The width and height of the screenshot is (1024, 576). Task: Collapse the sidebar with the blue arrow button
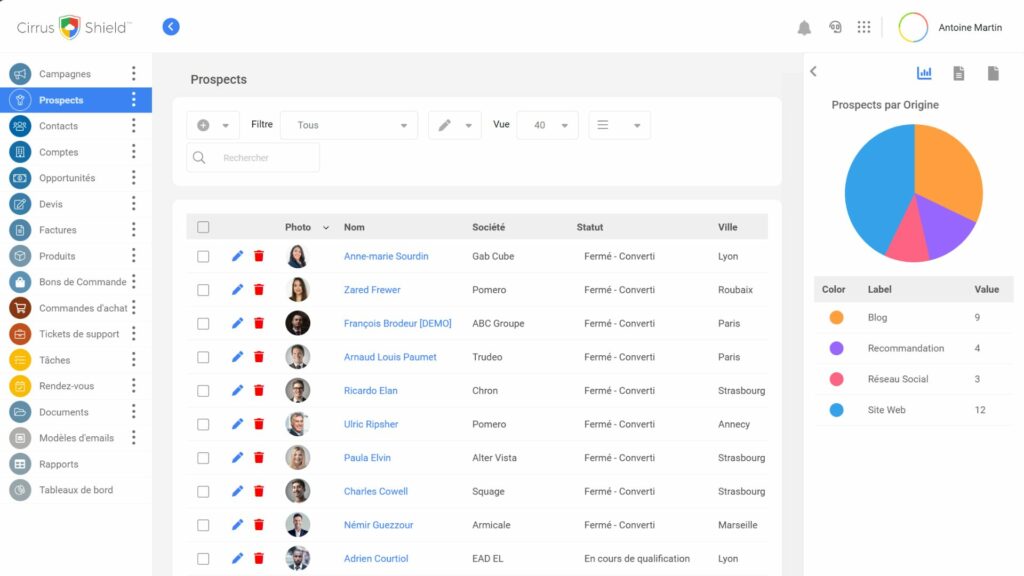pyautogui.click(x=171, y=27)
